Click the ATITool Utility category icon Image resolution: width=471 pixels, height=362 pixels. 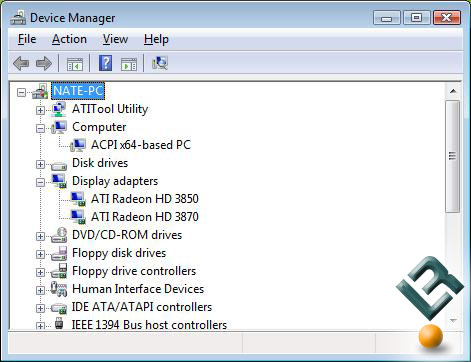click(x=59, y=109)
